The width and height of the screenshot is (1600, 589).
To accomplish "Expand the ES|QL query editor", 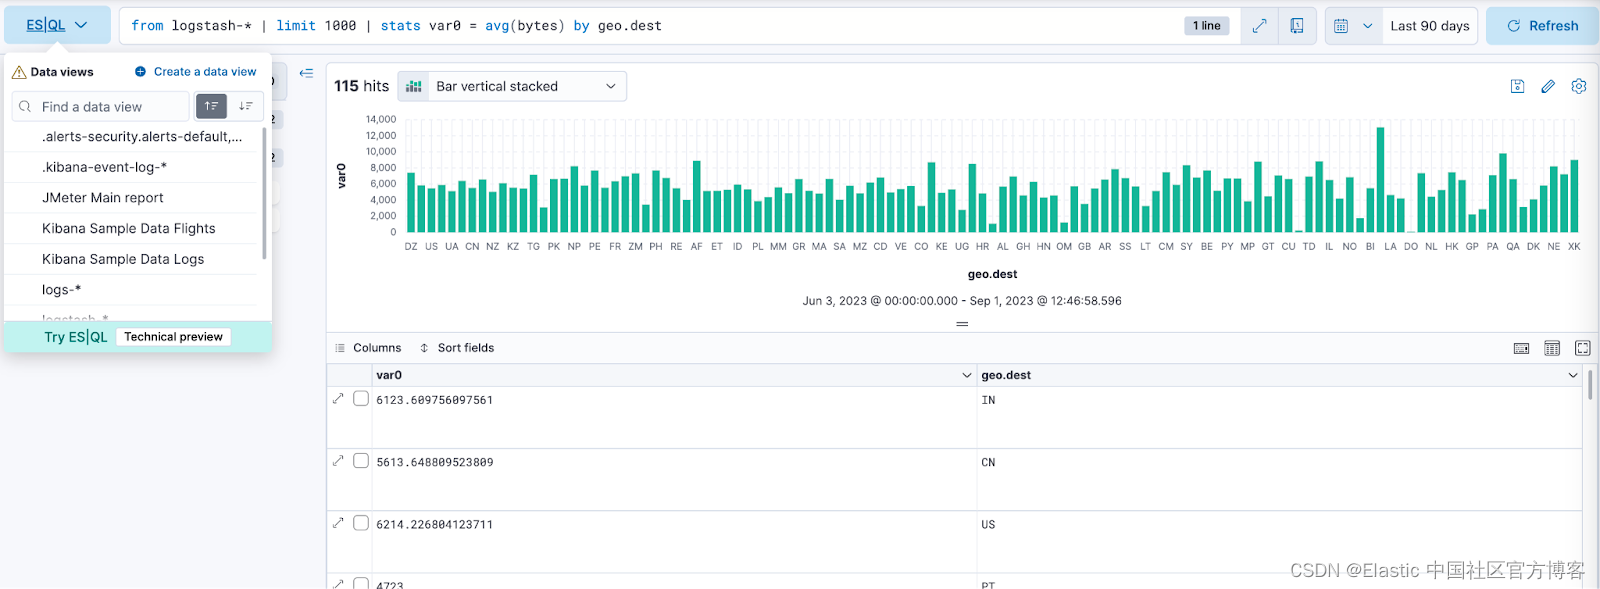I will (1259, 26).
